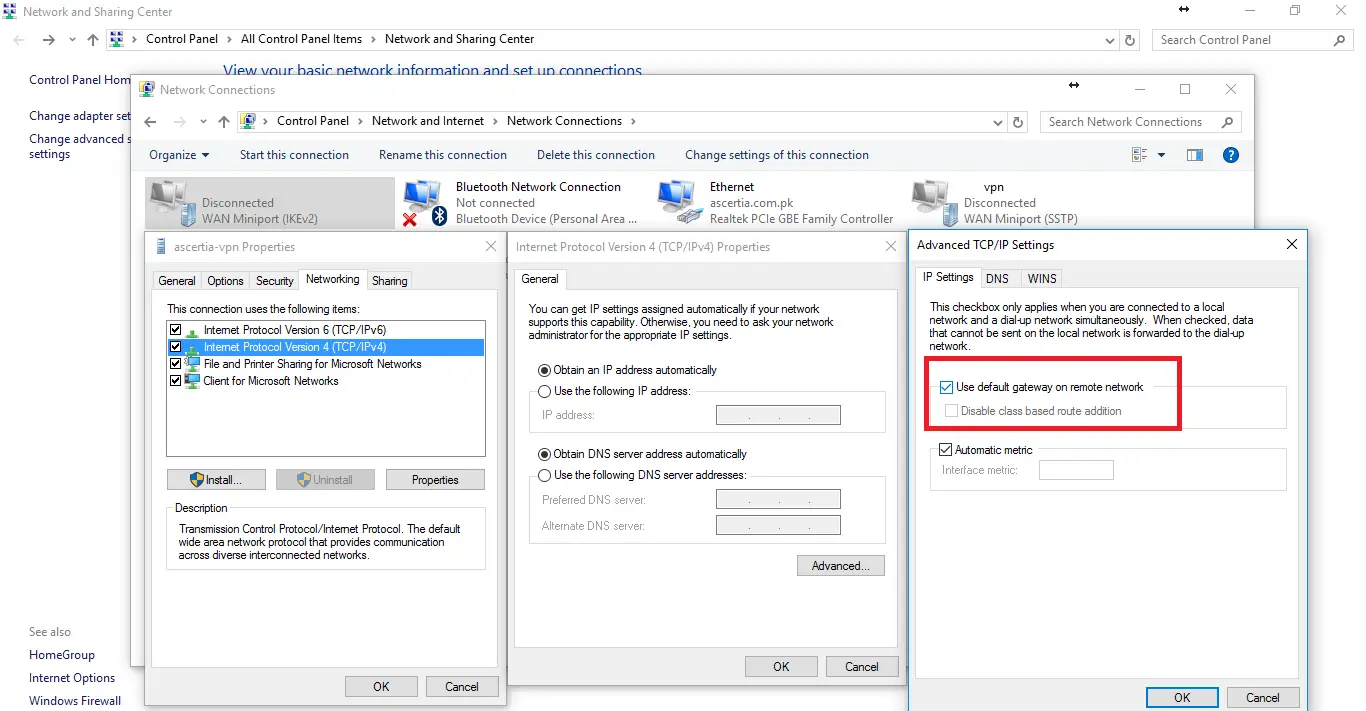Click the Up arrow in Network Connections window
This screenshot has height=711, width=1366.
click(223, 122)
